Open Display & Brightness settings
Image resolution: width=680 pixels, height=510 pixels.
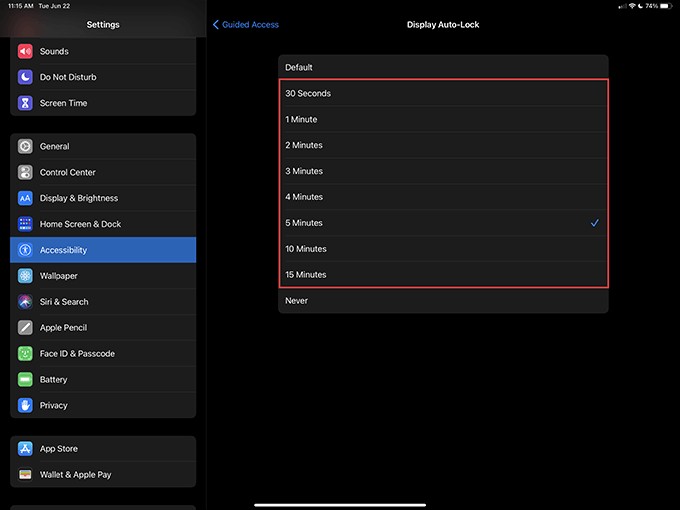pyautogui.click(x=103, y=198)
